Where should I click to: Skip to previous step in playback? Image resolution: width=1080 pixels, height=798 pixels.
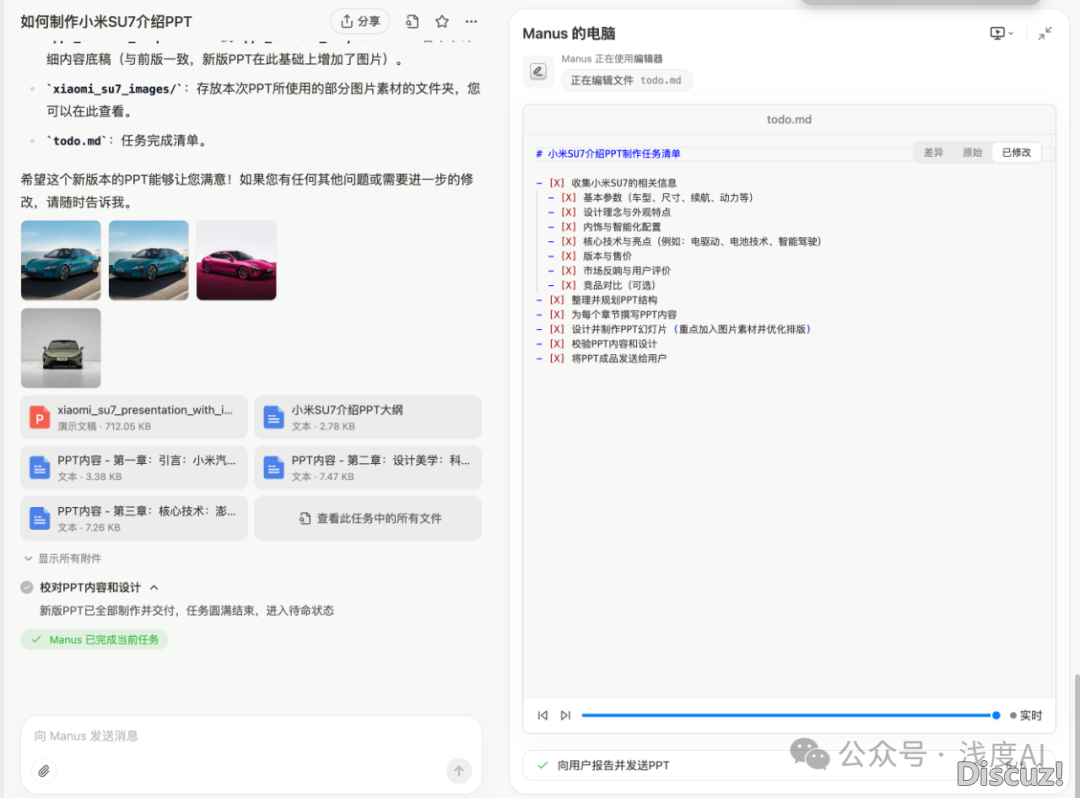(x=543, y=715)
